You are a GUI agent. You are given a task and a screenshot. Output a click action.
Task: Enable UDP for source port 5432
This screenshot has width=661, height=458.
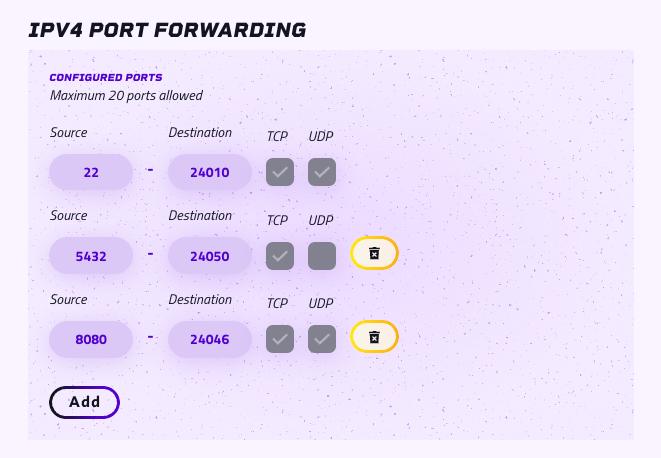322,256
